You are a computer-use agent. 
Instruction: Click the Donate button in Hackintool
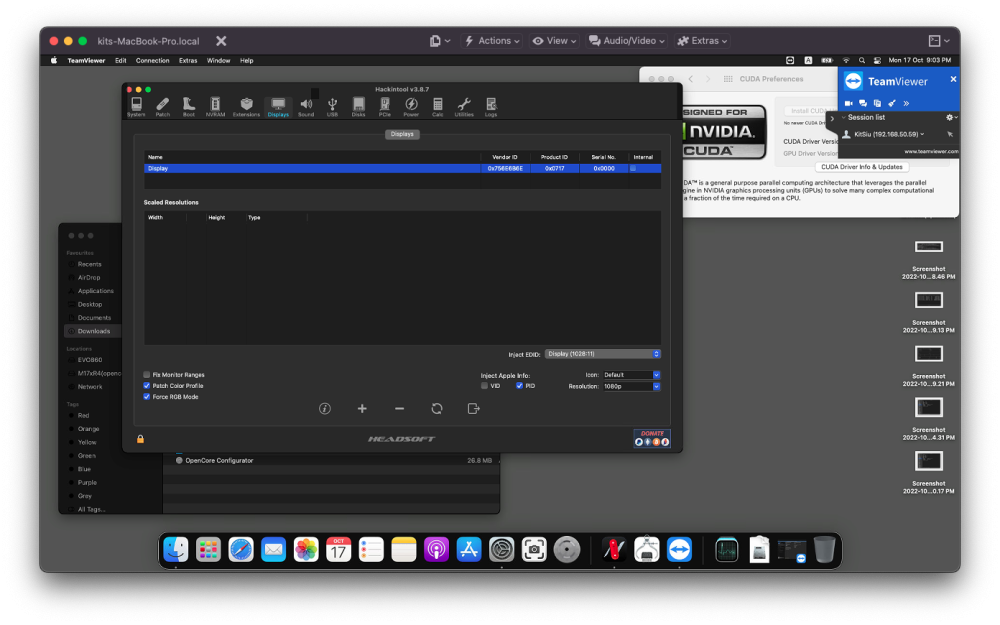[x=652, y=438]
